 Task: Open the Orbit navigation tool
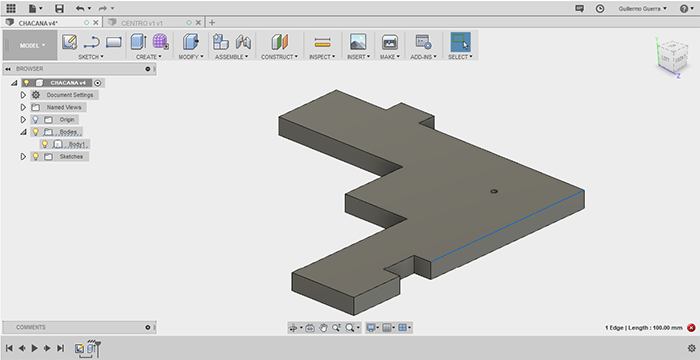tap(293, 328)
